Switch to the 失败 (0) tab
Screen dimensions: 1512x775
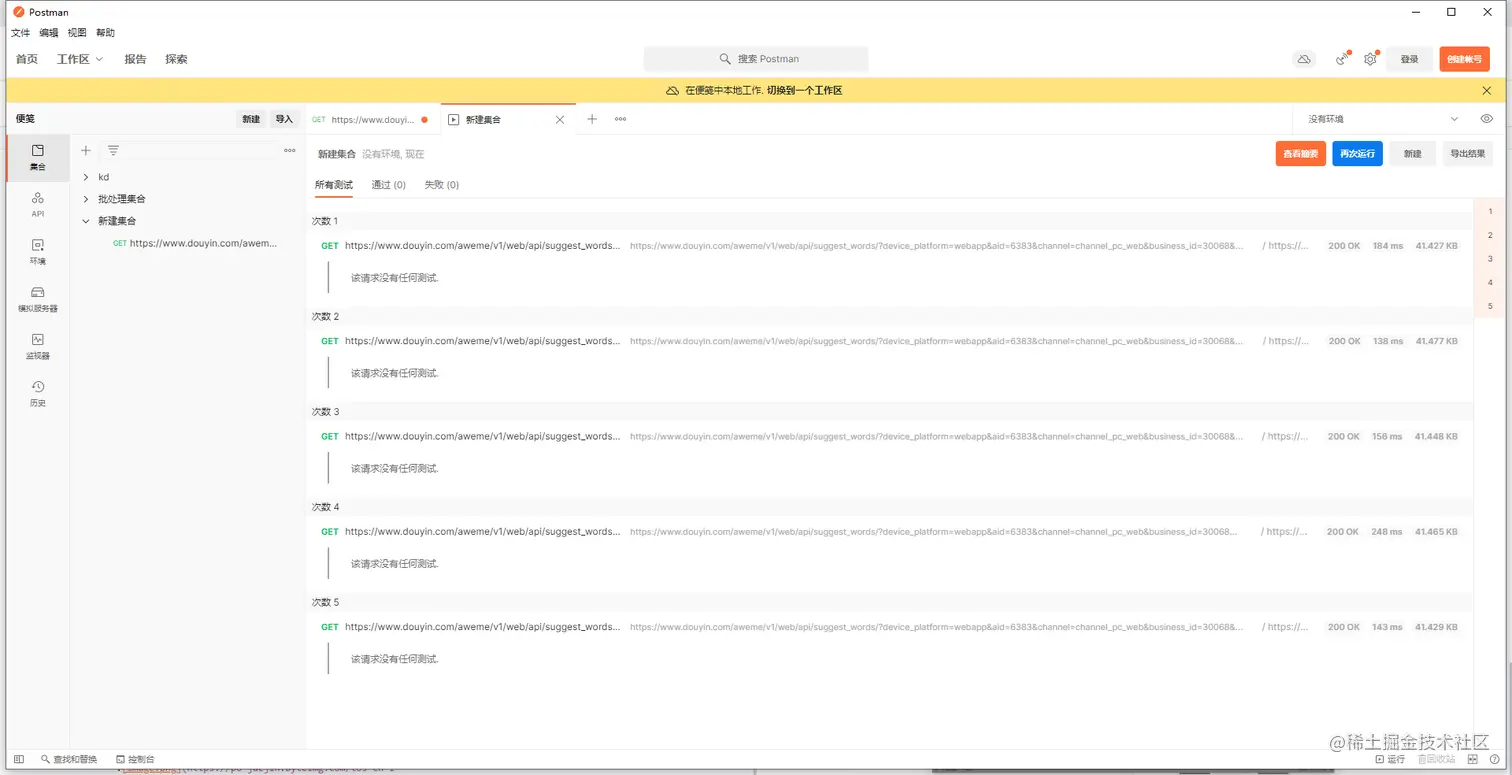[441, 185]
